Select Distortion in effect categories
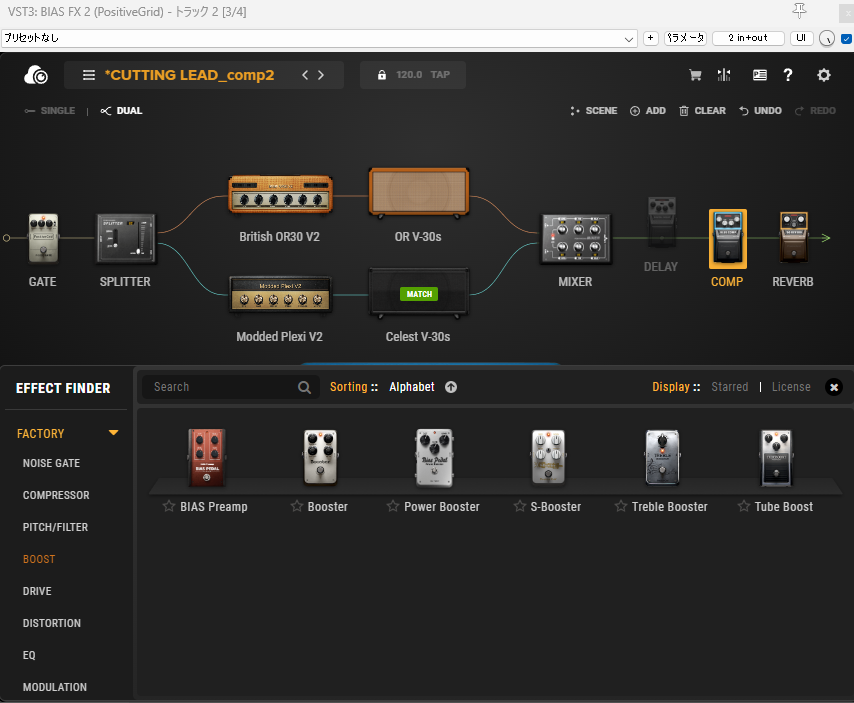 [x=51, y=623]
